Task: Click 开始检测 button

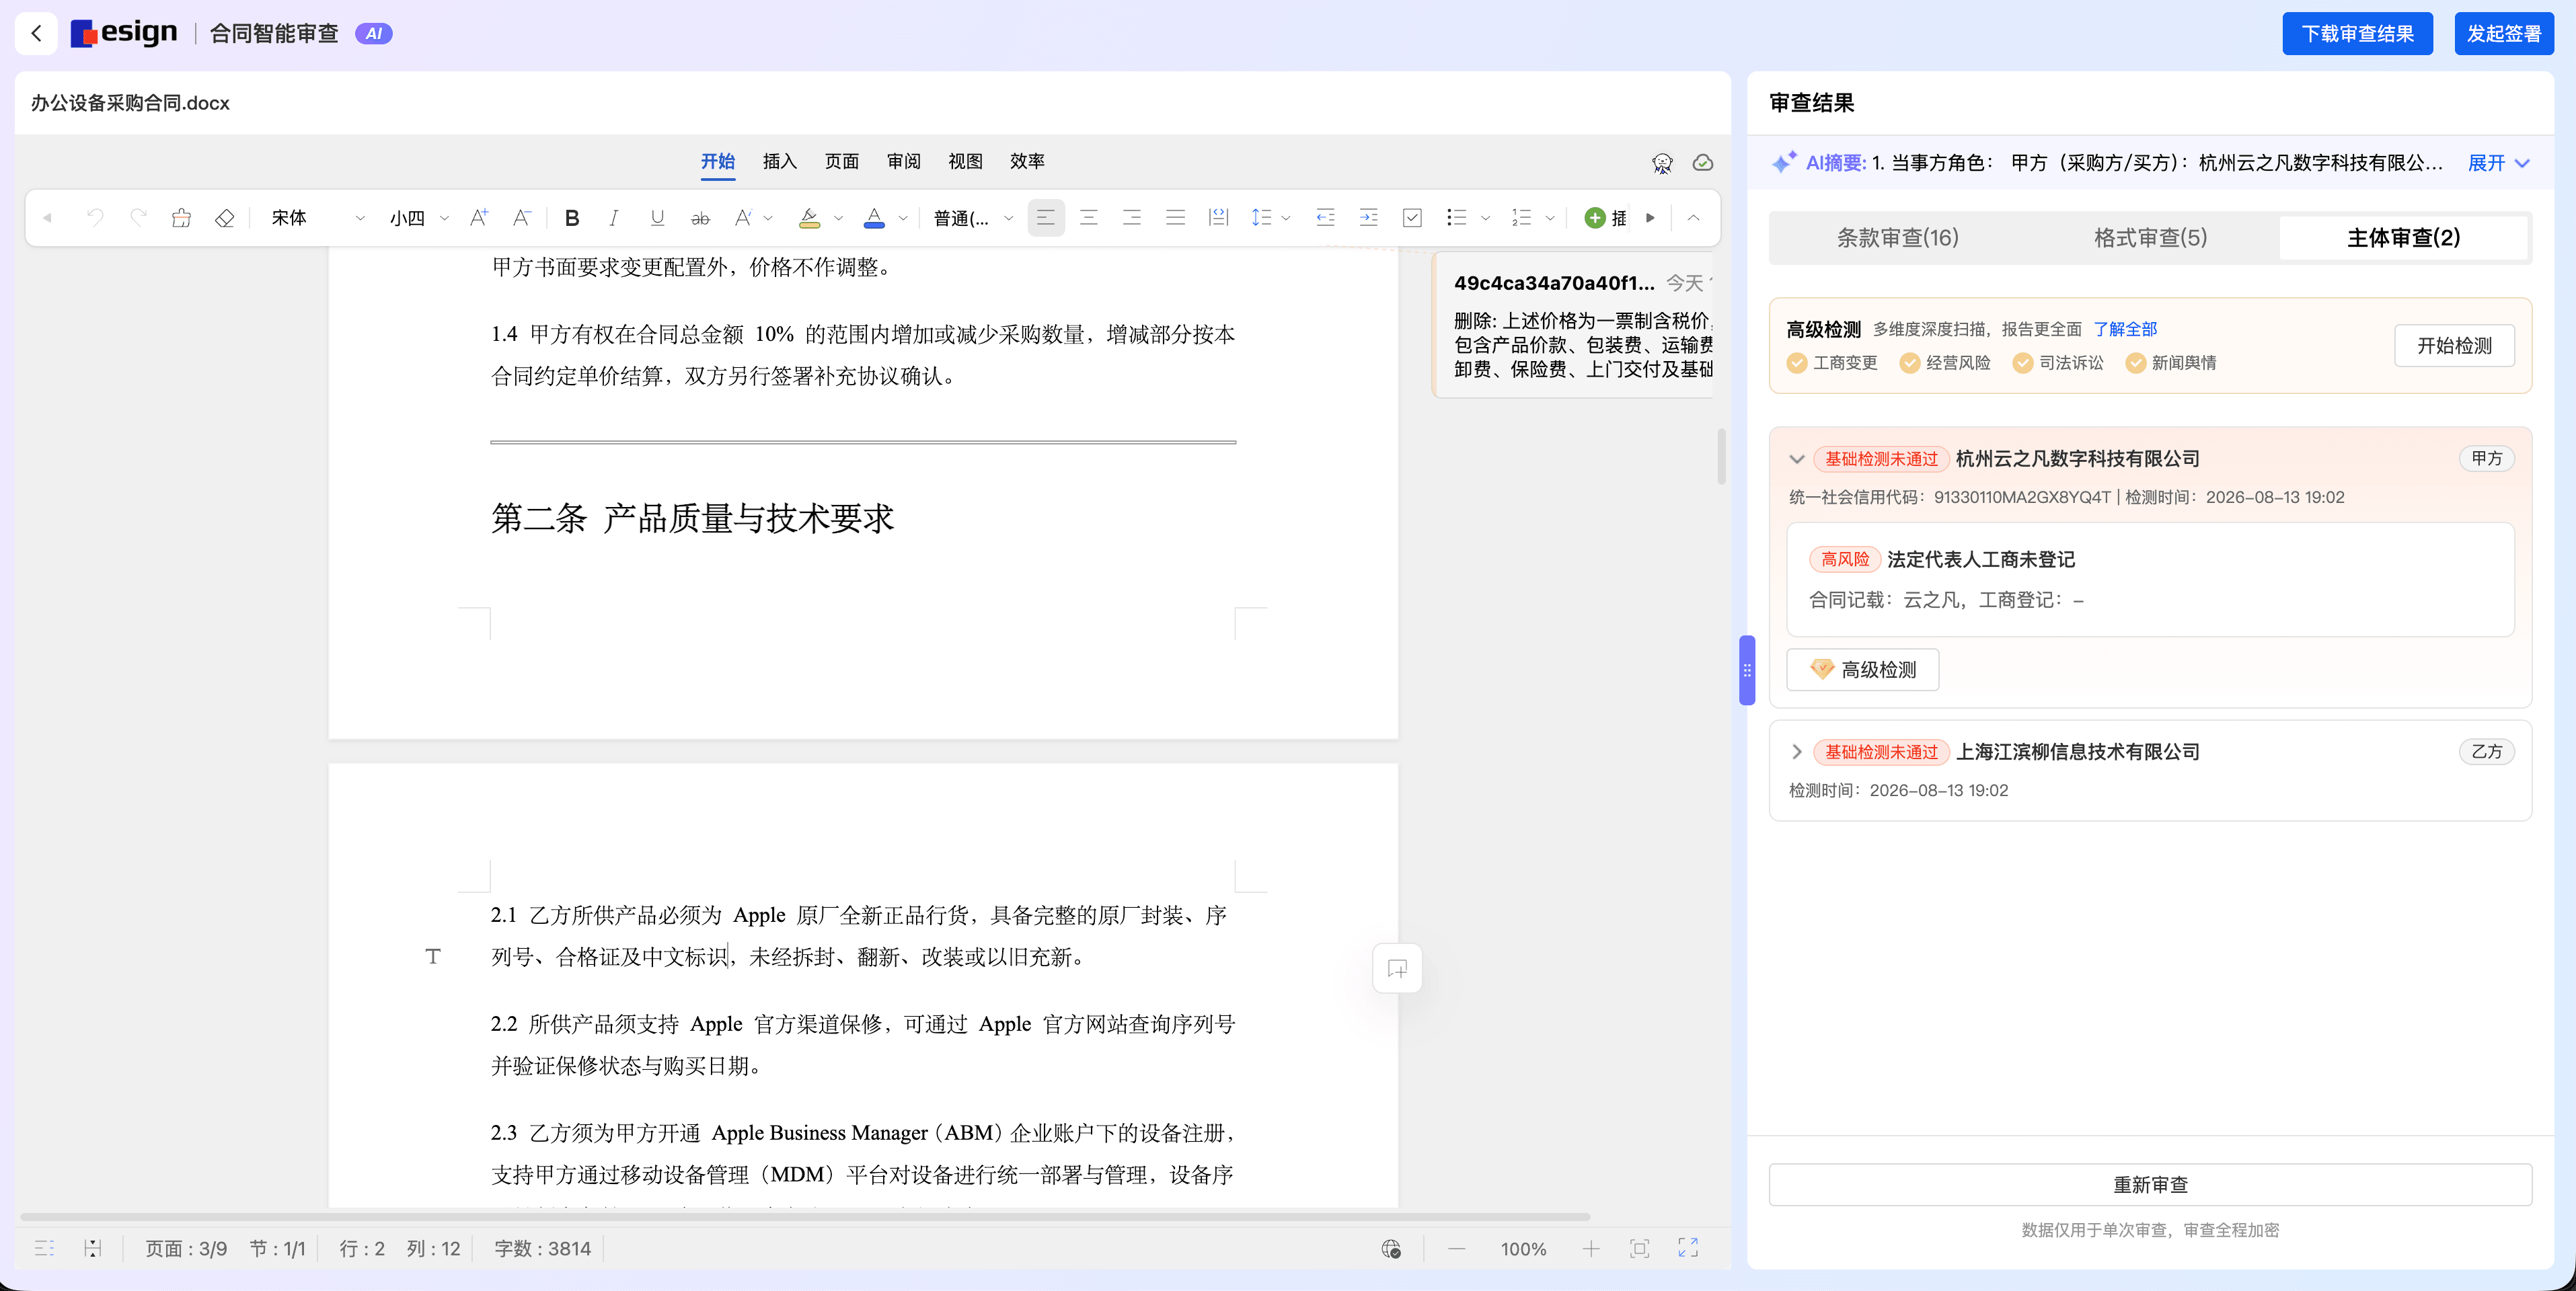Action: 2454,346
